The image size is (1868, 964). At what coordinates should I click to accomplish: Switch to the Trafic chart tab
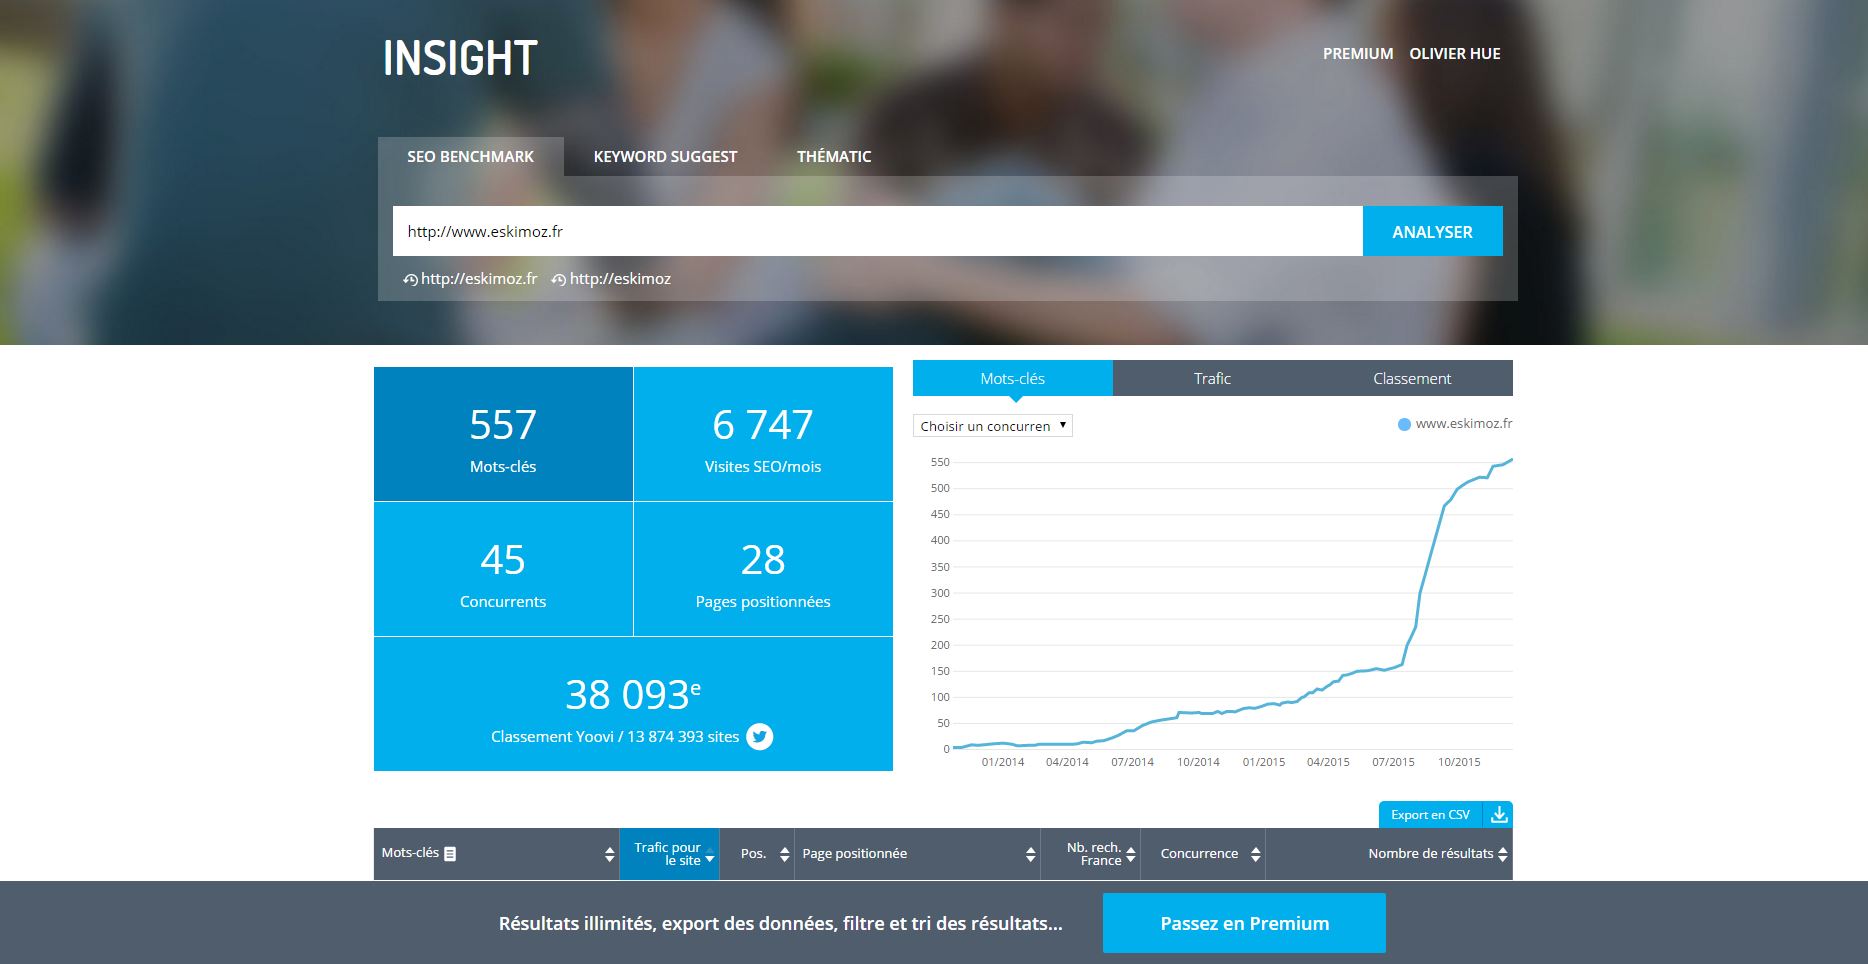(1212, 378)
